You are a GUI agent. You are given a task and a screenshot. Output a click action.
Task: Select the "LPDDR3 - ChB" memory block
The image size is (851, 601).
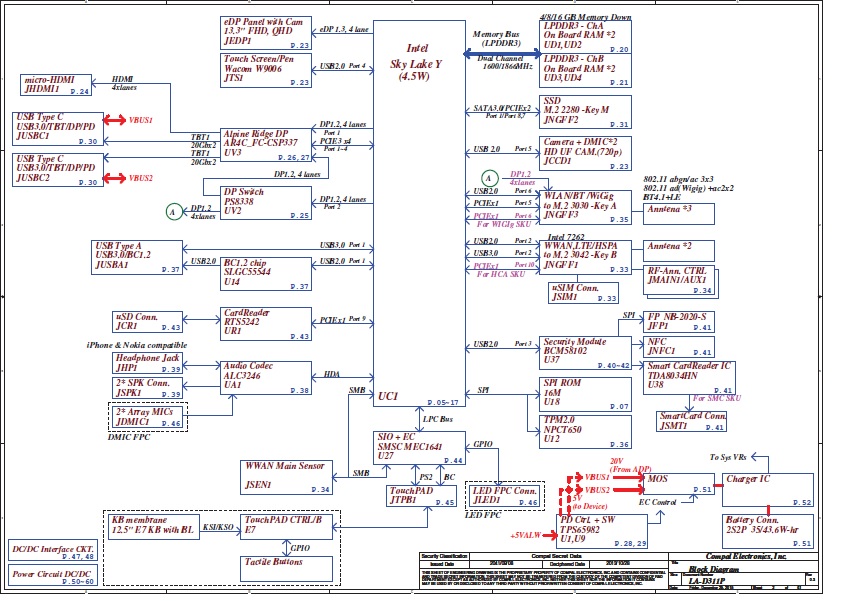[x=586, y=71]
